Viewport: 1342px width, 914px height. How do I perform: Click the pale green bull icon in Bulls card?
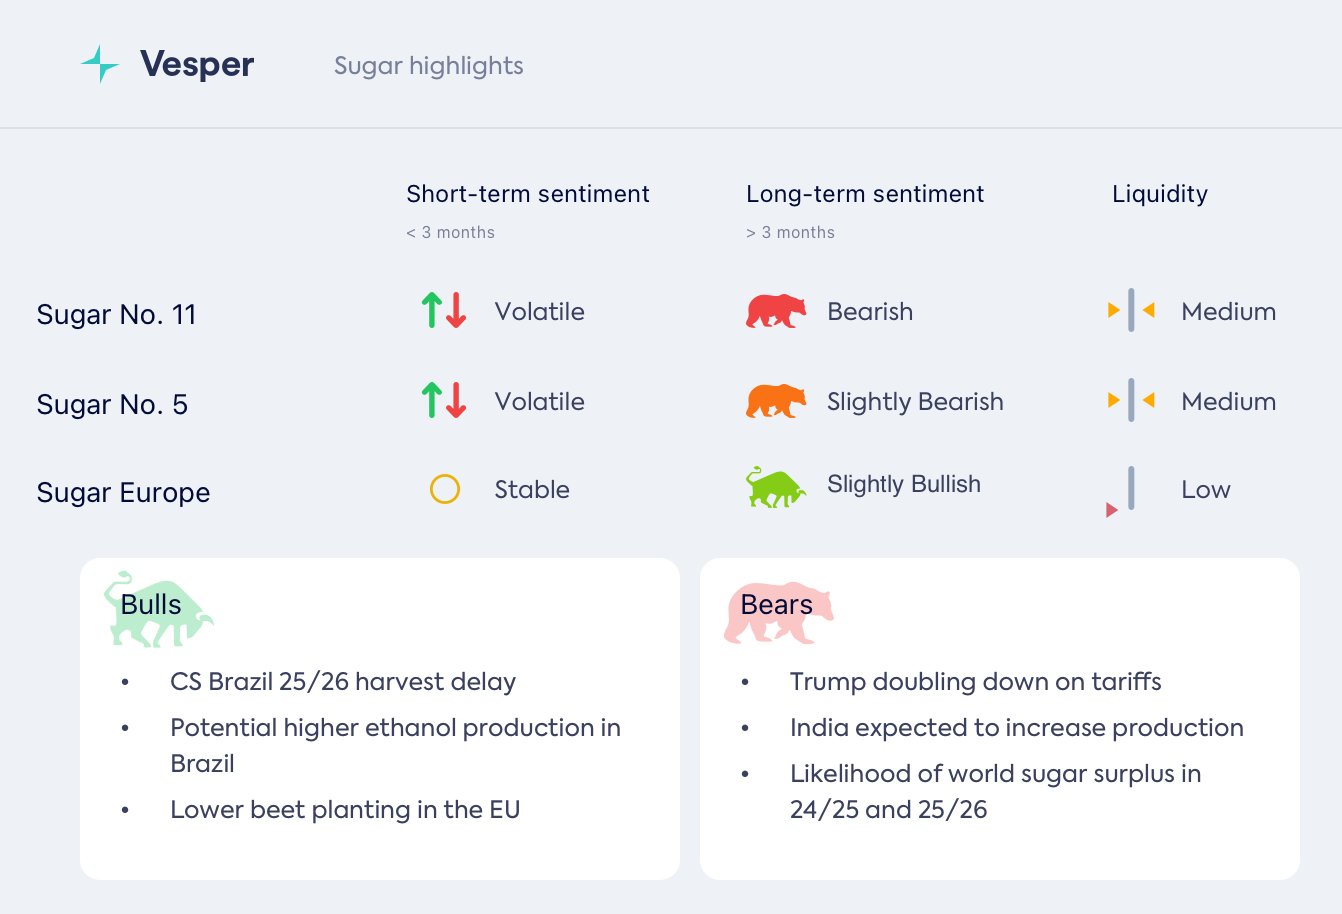tap(158, 609)
